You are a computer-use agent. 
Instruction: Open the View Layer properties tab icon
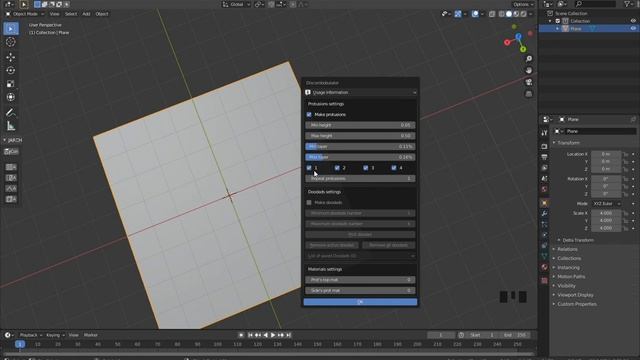tap(544, 168)
